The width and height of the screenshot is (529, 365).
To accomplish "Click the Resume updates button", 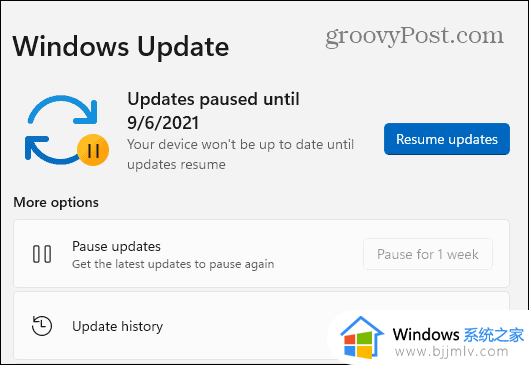I will [x=447, y=139].
